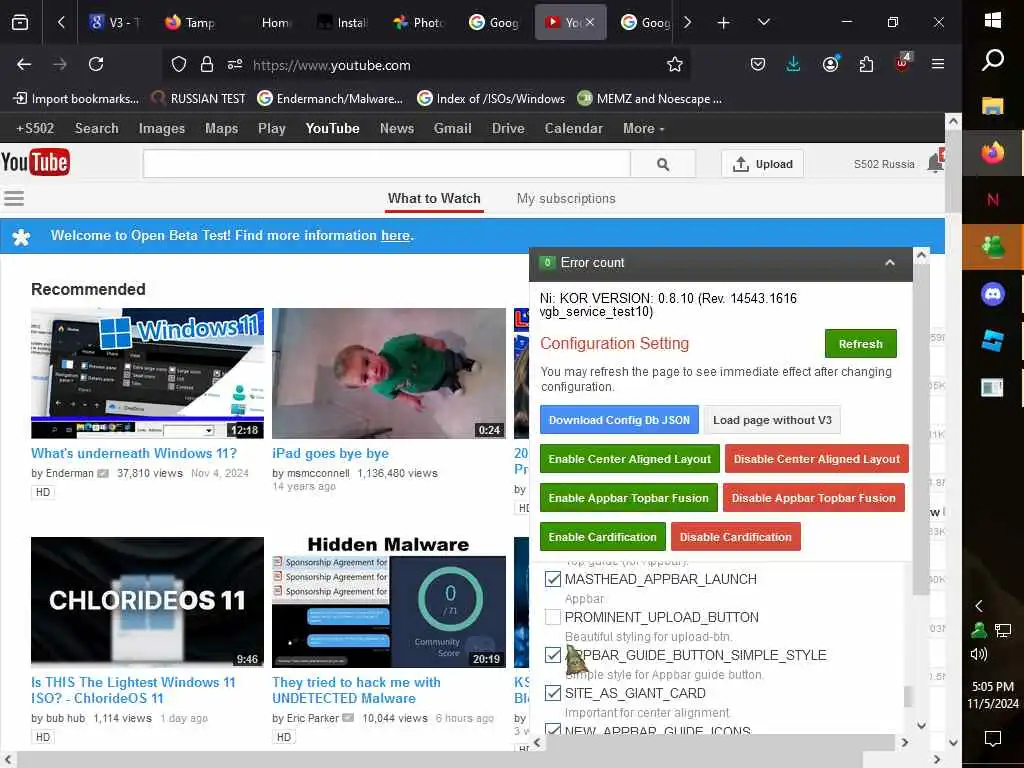The height and width of the screenshot is (768, 1024).
Task: Open the Firefox downloads arrow icon
Action: pyautogui.click(x=793, y=65)
